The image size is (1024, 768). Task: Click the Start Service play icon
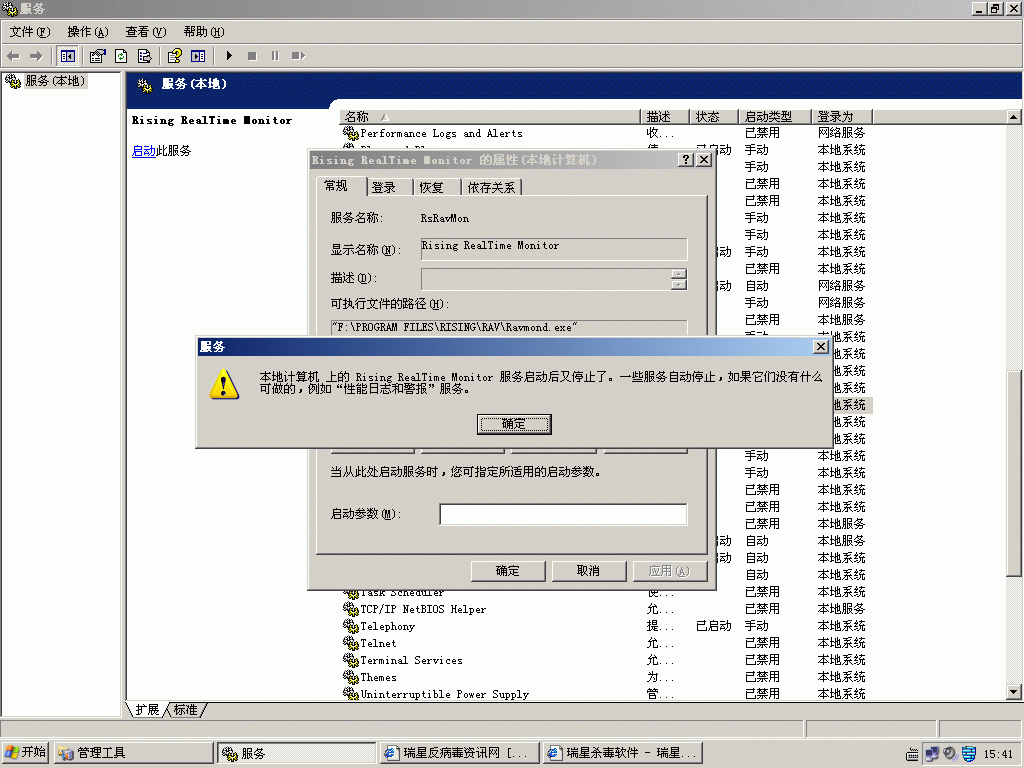click(229, 56)
